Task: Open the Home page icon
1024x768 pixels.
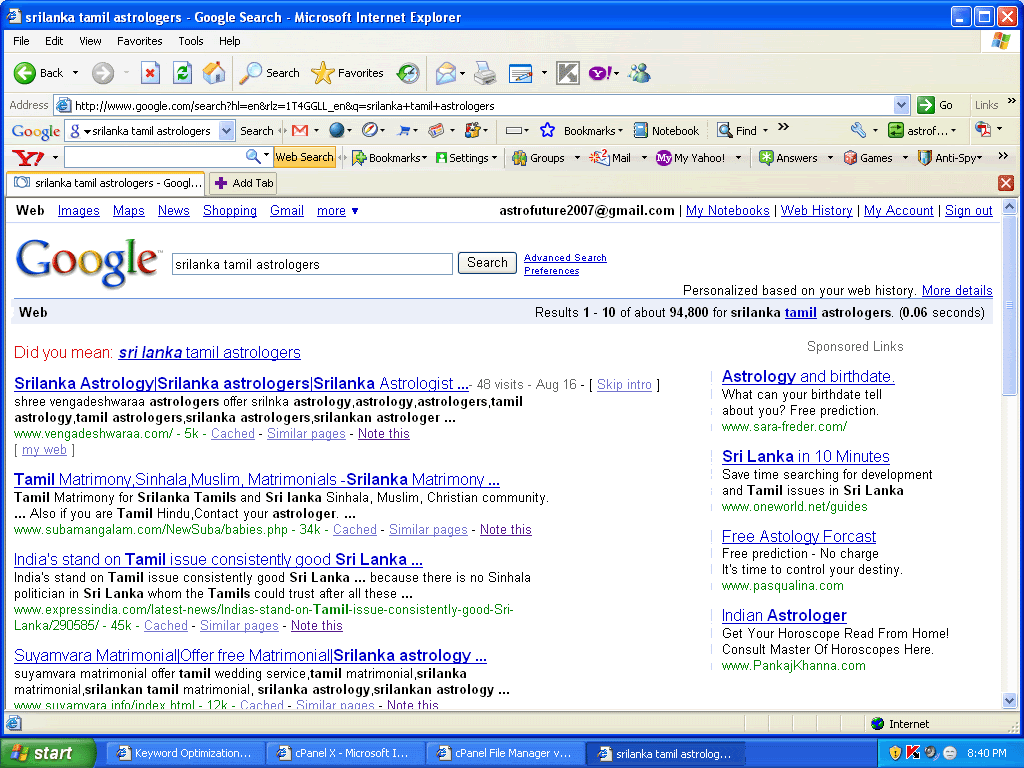Action: (x=214, y=72)
